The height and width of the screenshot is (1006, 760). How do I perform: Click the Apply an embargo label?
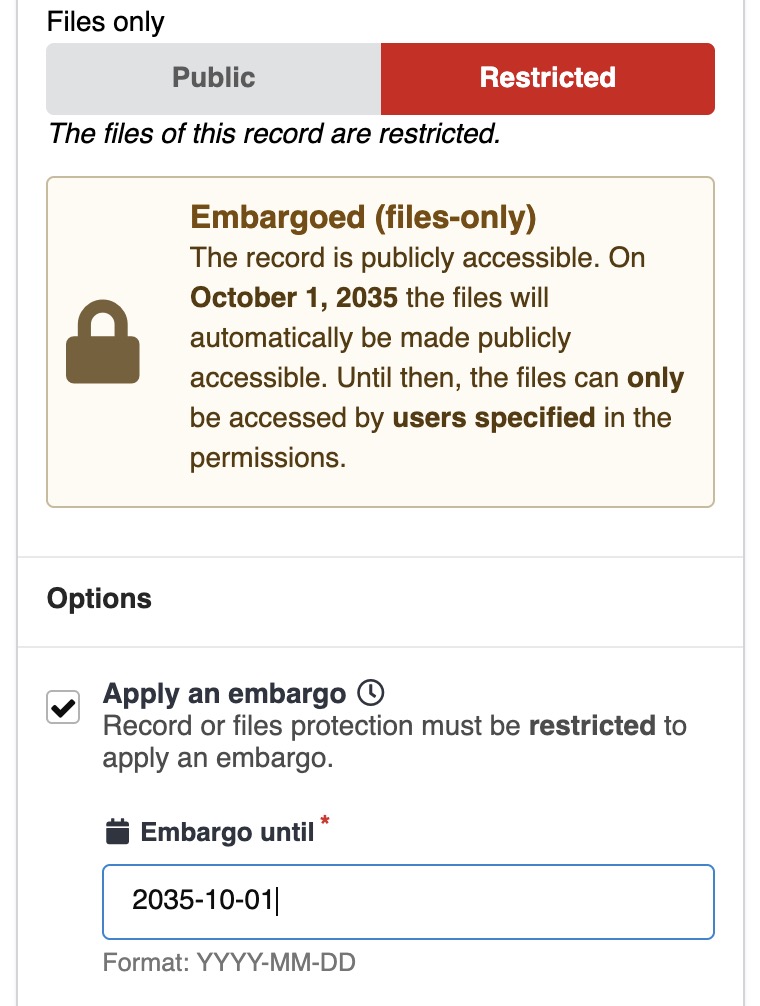224,693
